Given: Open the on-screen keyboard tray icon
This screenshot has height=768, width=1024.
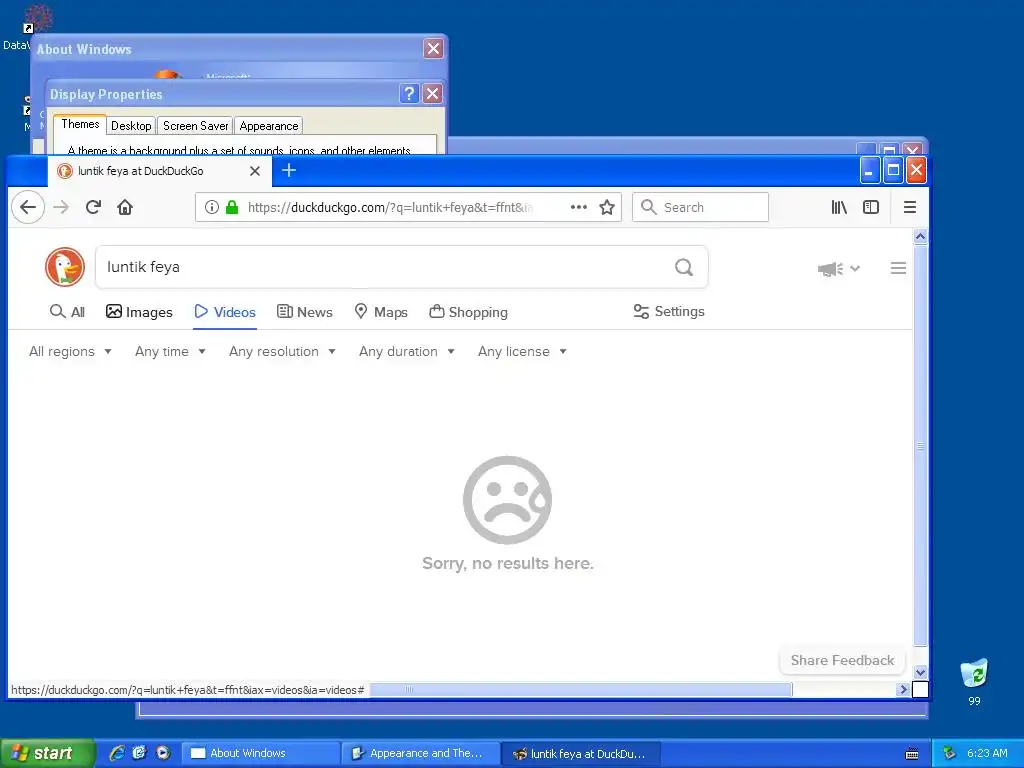Looking at the screenshot, I should (912, 754).
